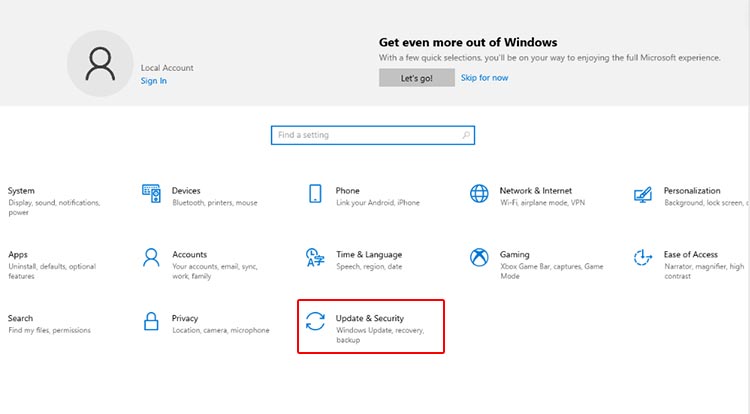Focus the Find a setting search box
This screenshot has width=750, height=414.
click(373, 135)
